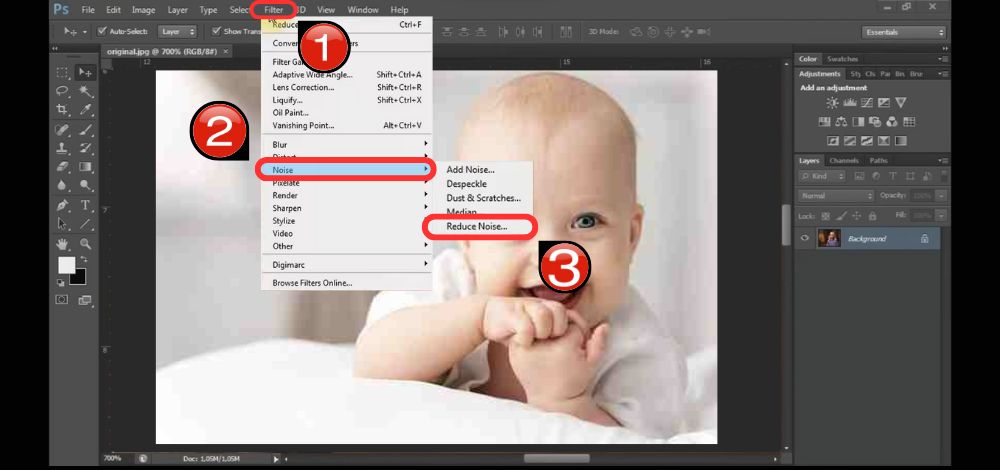1000x470 pixels.
Task: Select the Eyedropper tool
Action: click(x=85, y=110)
